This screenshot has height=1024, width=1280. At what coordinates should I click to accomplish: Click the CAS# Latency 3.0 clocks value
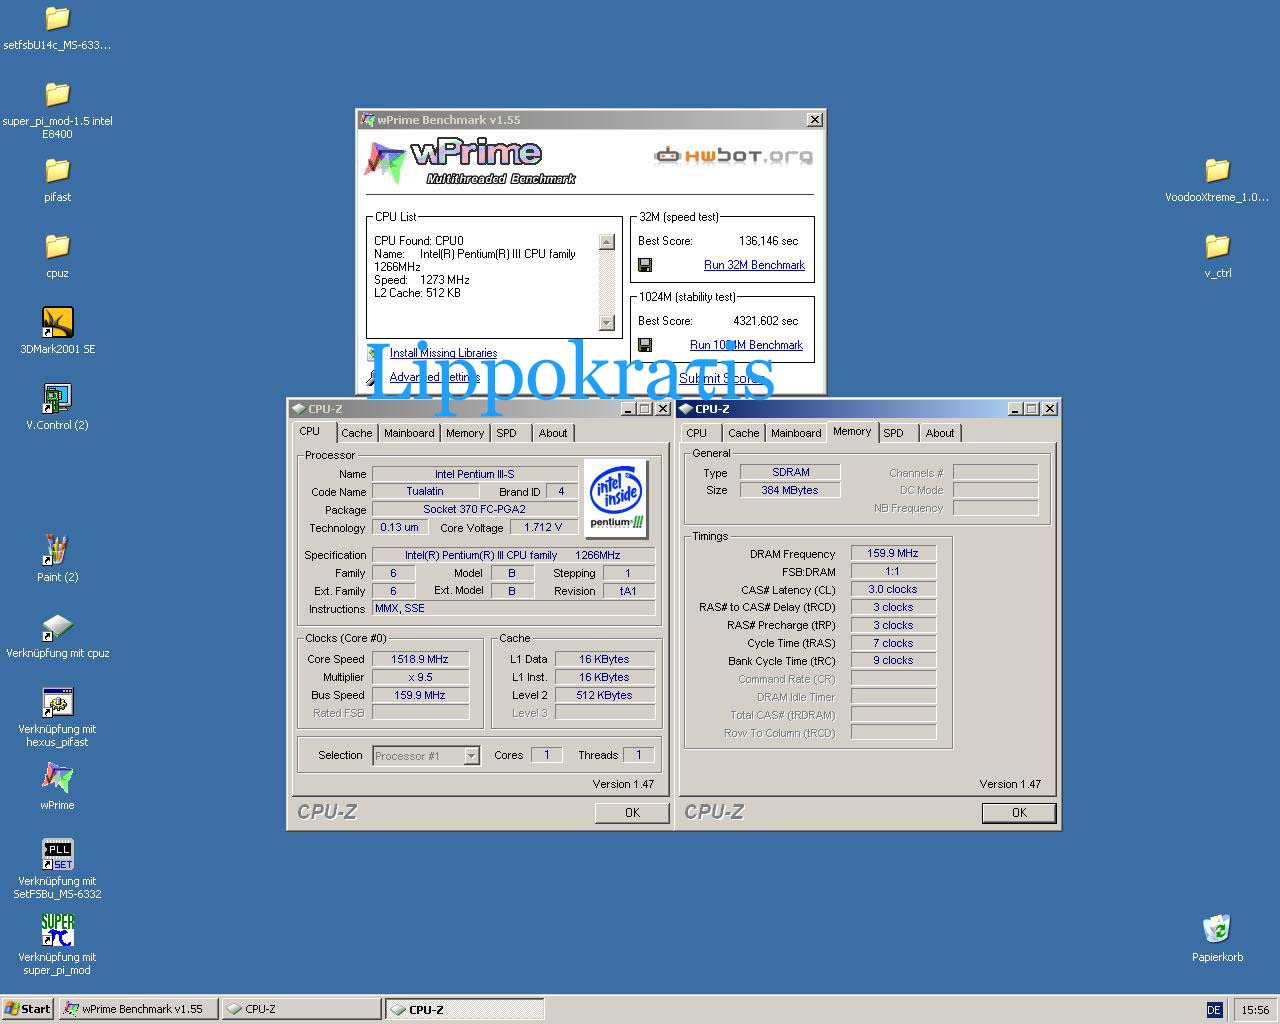click(893, 589)
